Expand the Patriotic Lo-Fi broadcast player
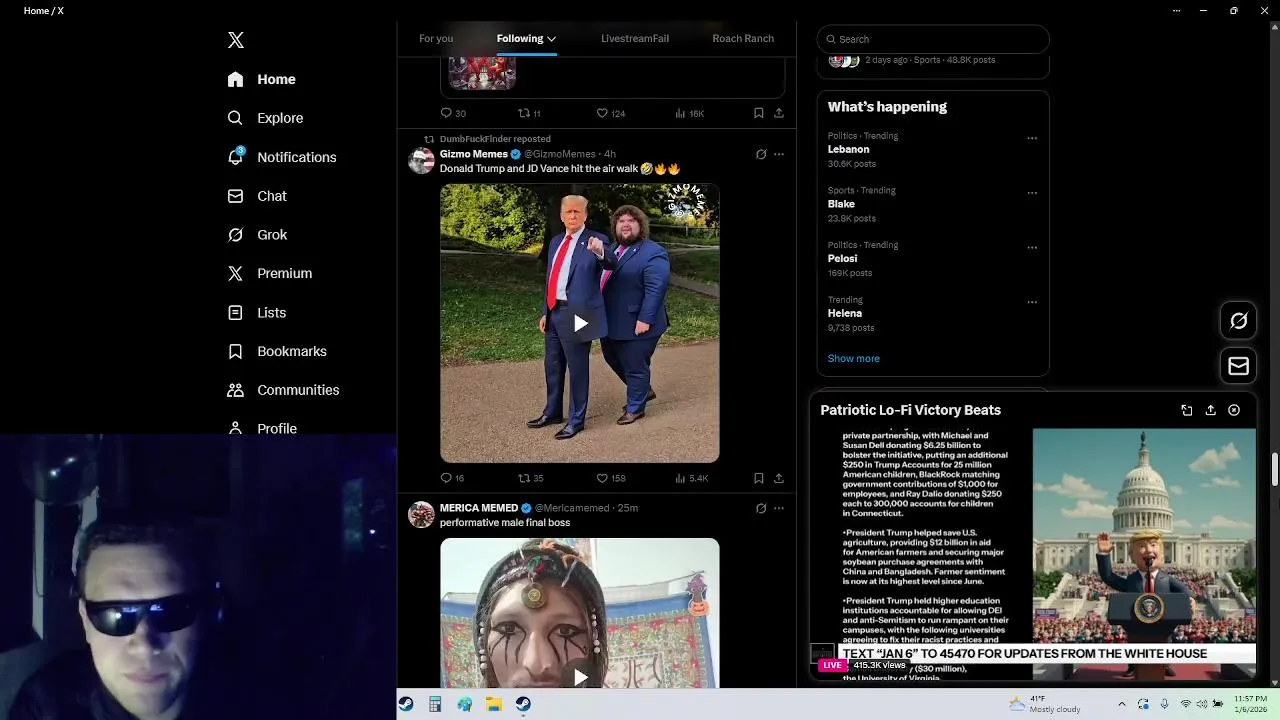 [1187, 410]
